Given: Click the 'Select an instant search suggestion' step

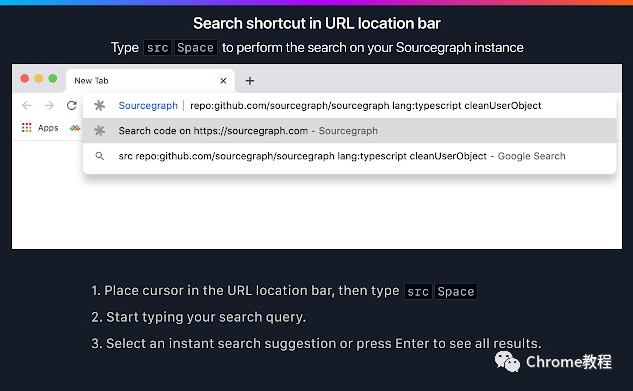Looking at the screenshot, I should [316, 343].
